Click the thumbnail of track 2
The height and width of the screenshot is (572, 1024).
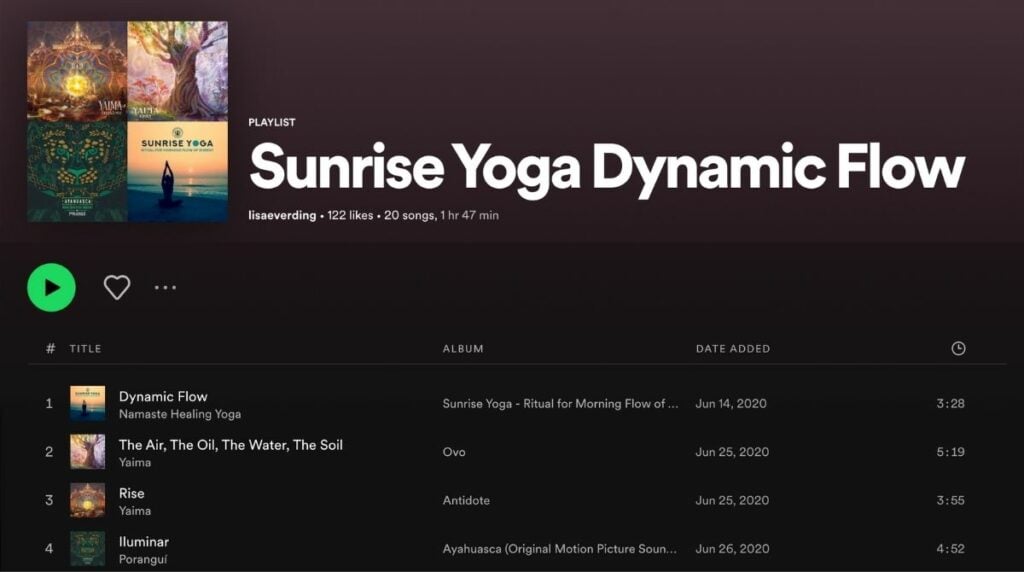88,452
